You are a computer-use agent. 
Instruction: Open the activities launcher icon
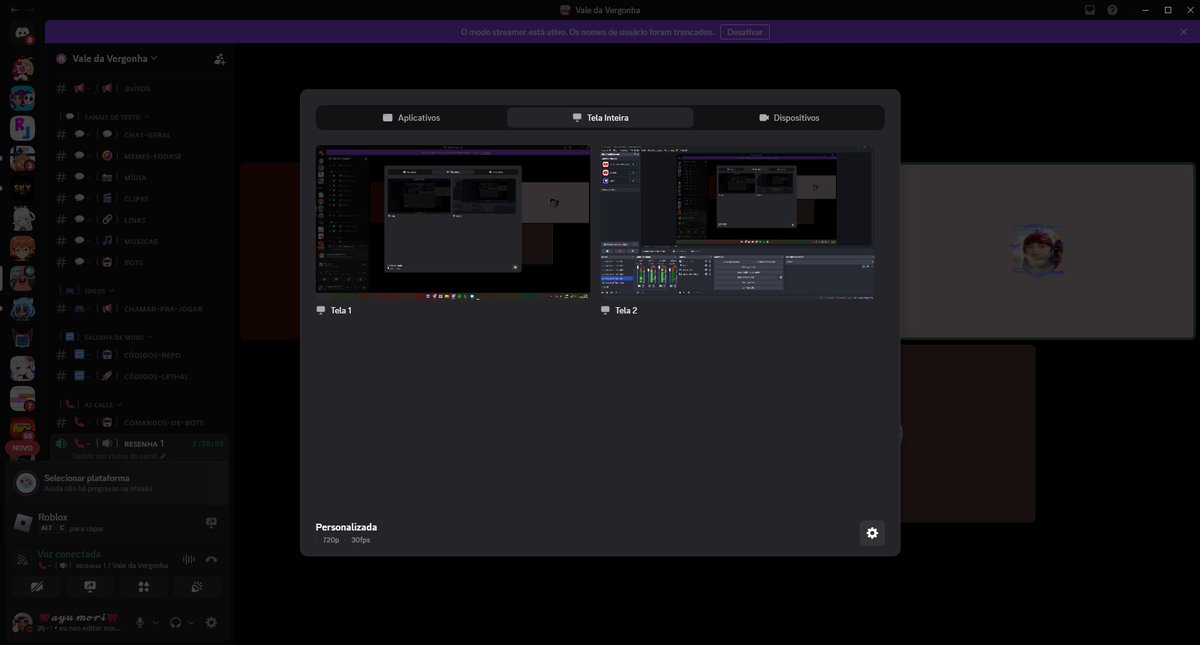click(x=144, y=588)
